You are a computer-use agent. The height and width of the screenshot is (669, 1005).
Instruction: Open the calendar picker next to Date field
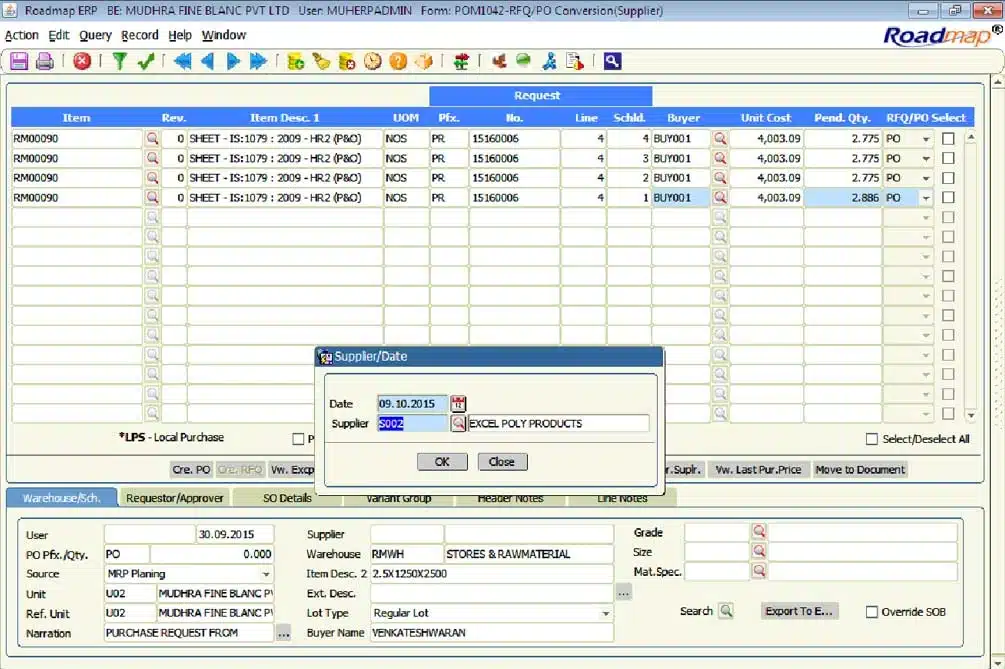click(458, 404)
